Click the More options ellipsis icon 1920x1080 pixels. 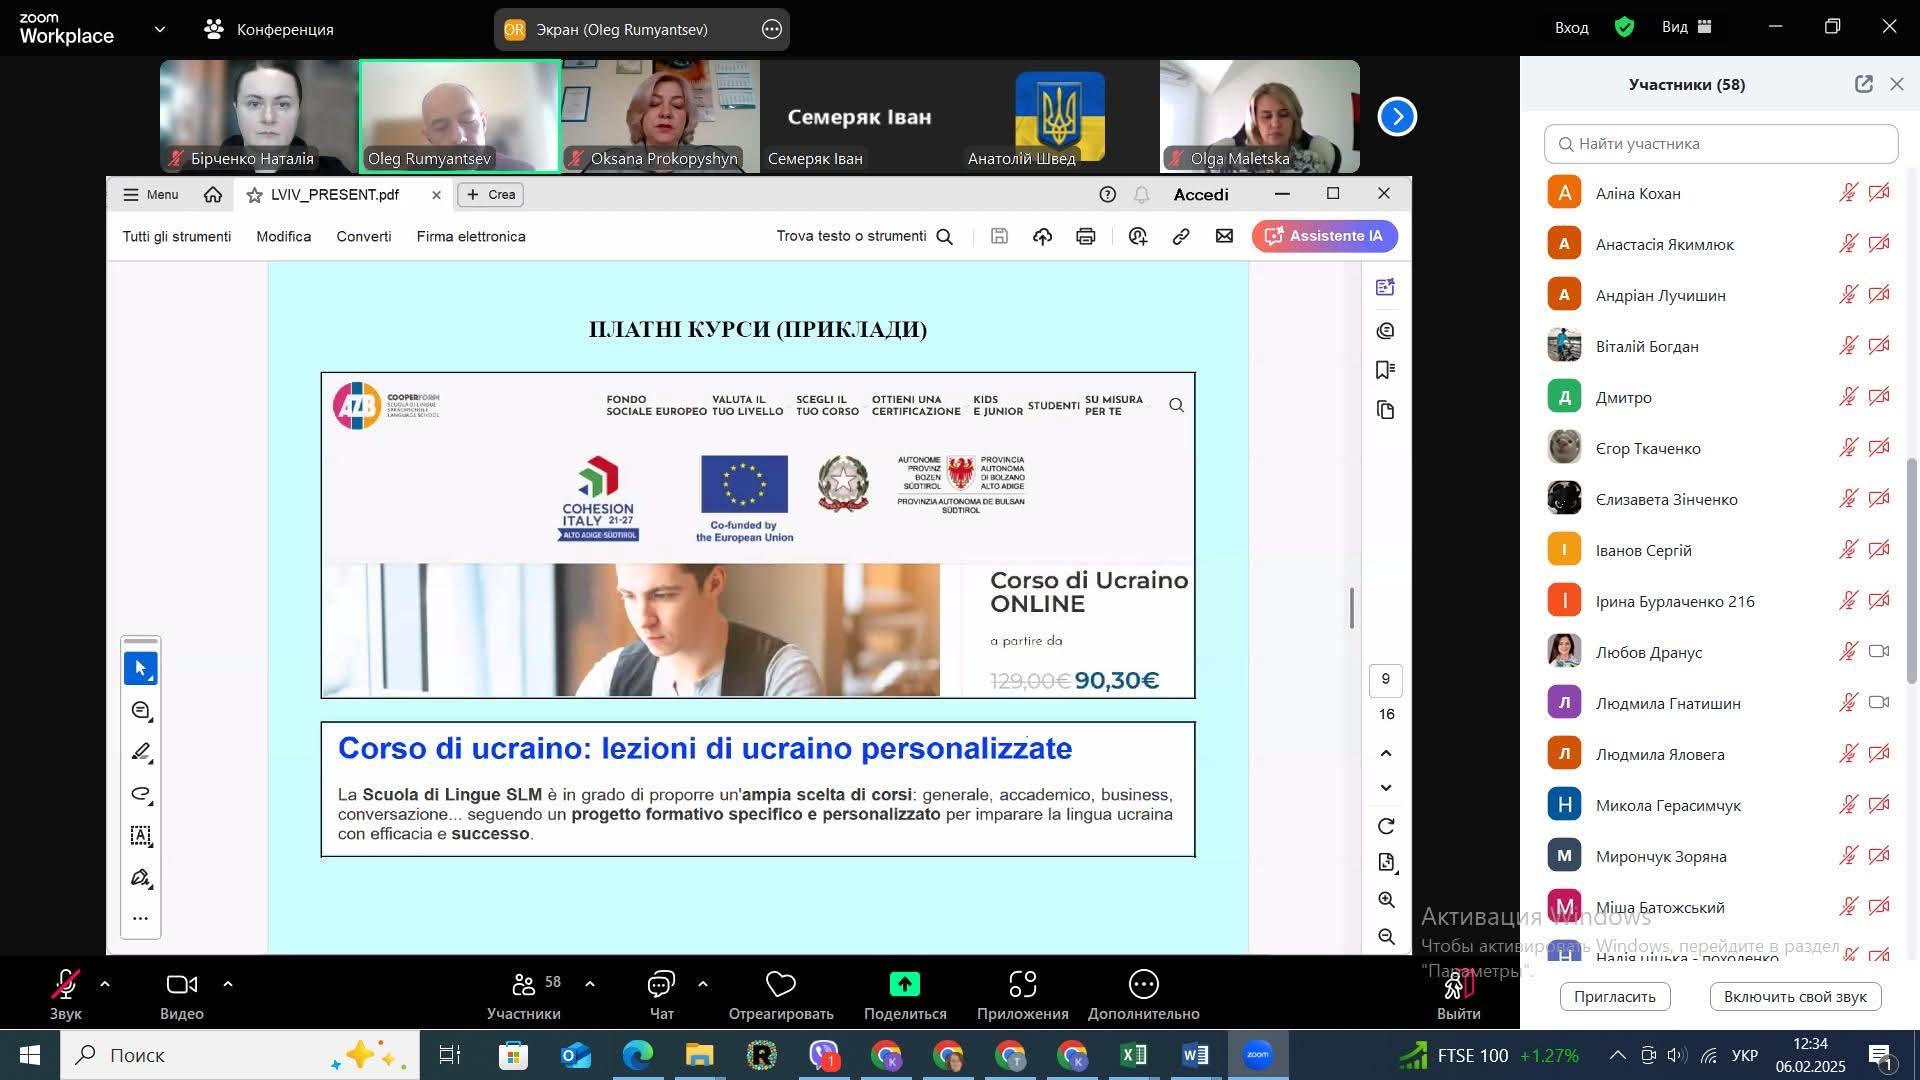(x=1143, y=985)
